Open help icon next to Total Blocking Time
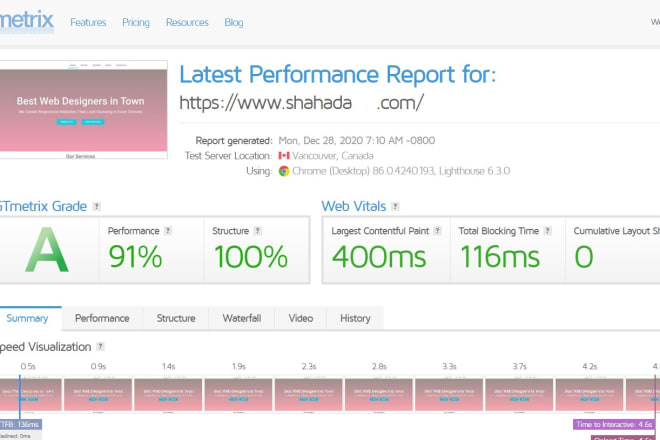The width and height of the screenshot is (660, 440). coord(547,231)
